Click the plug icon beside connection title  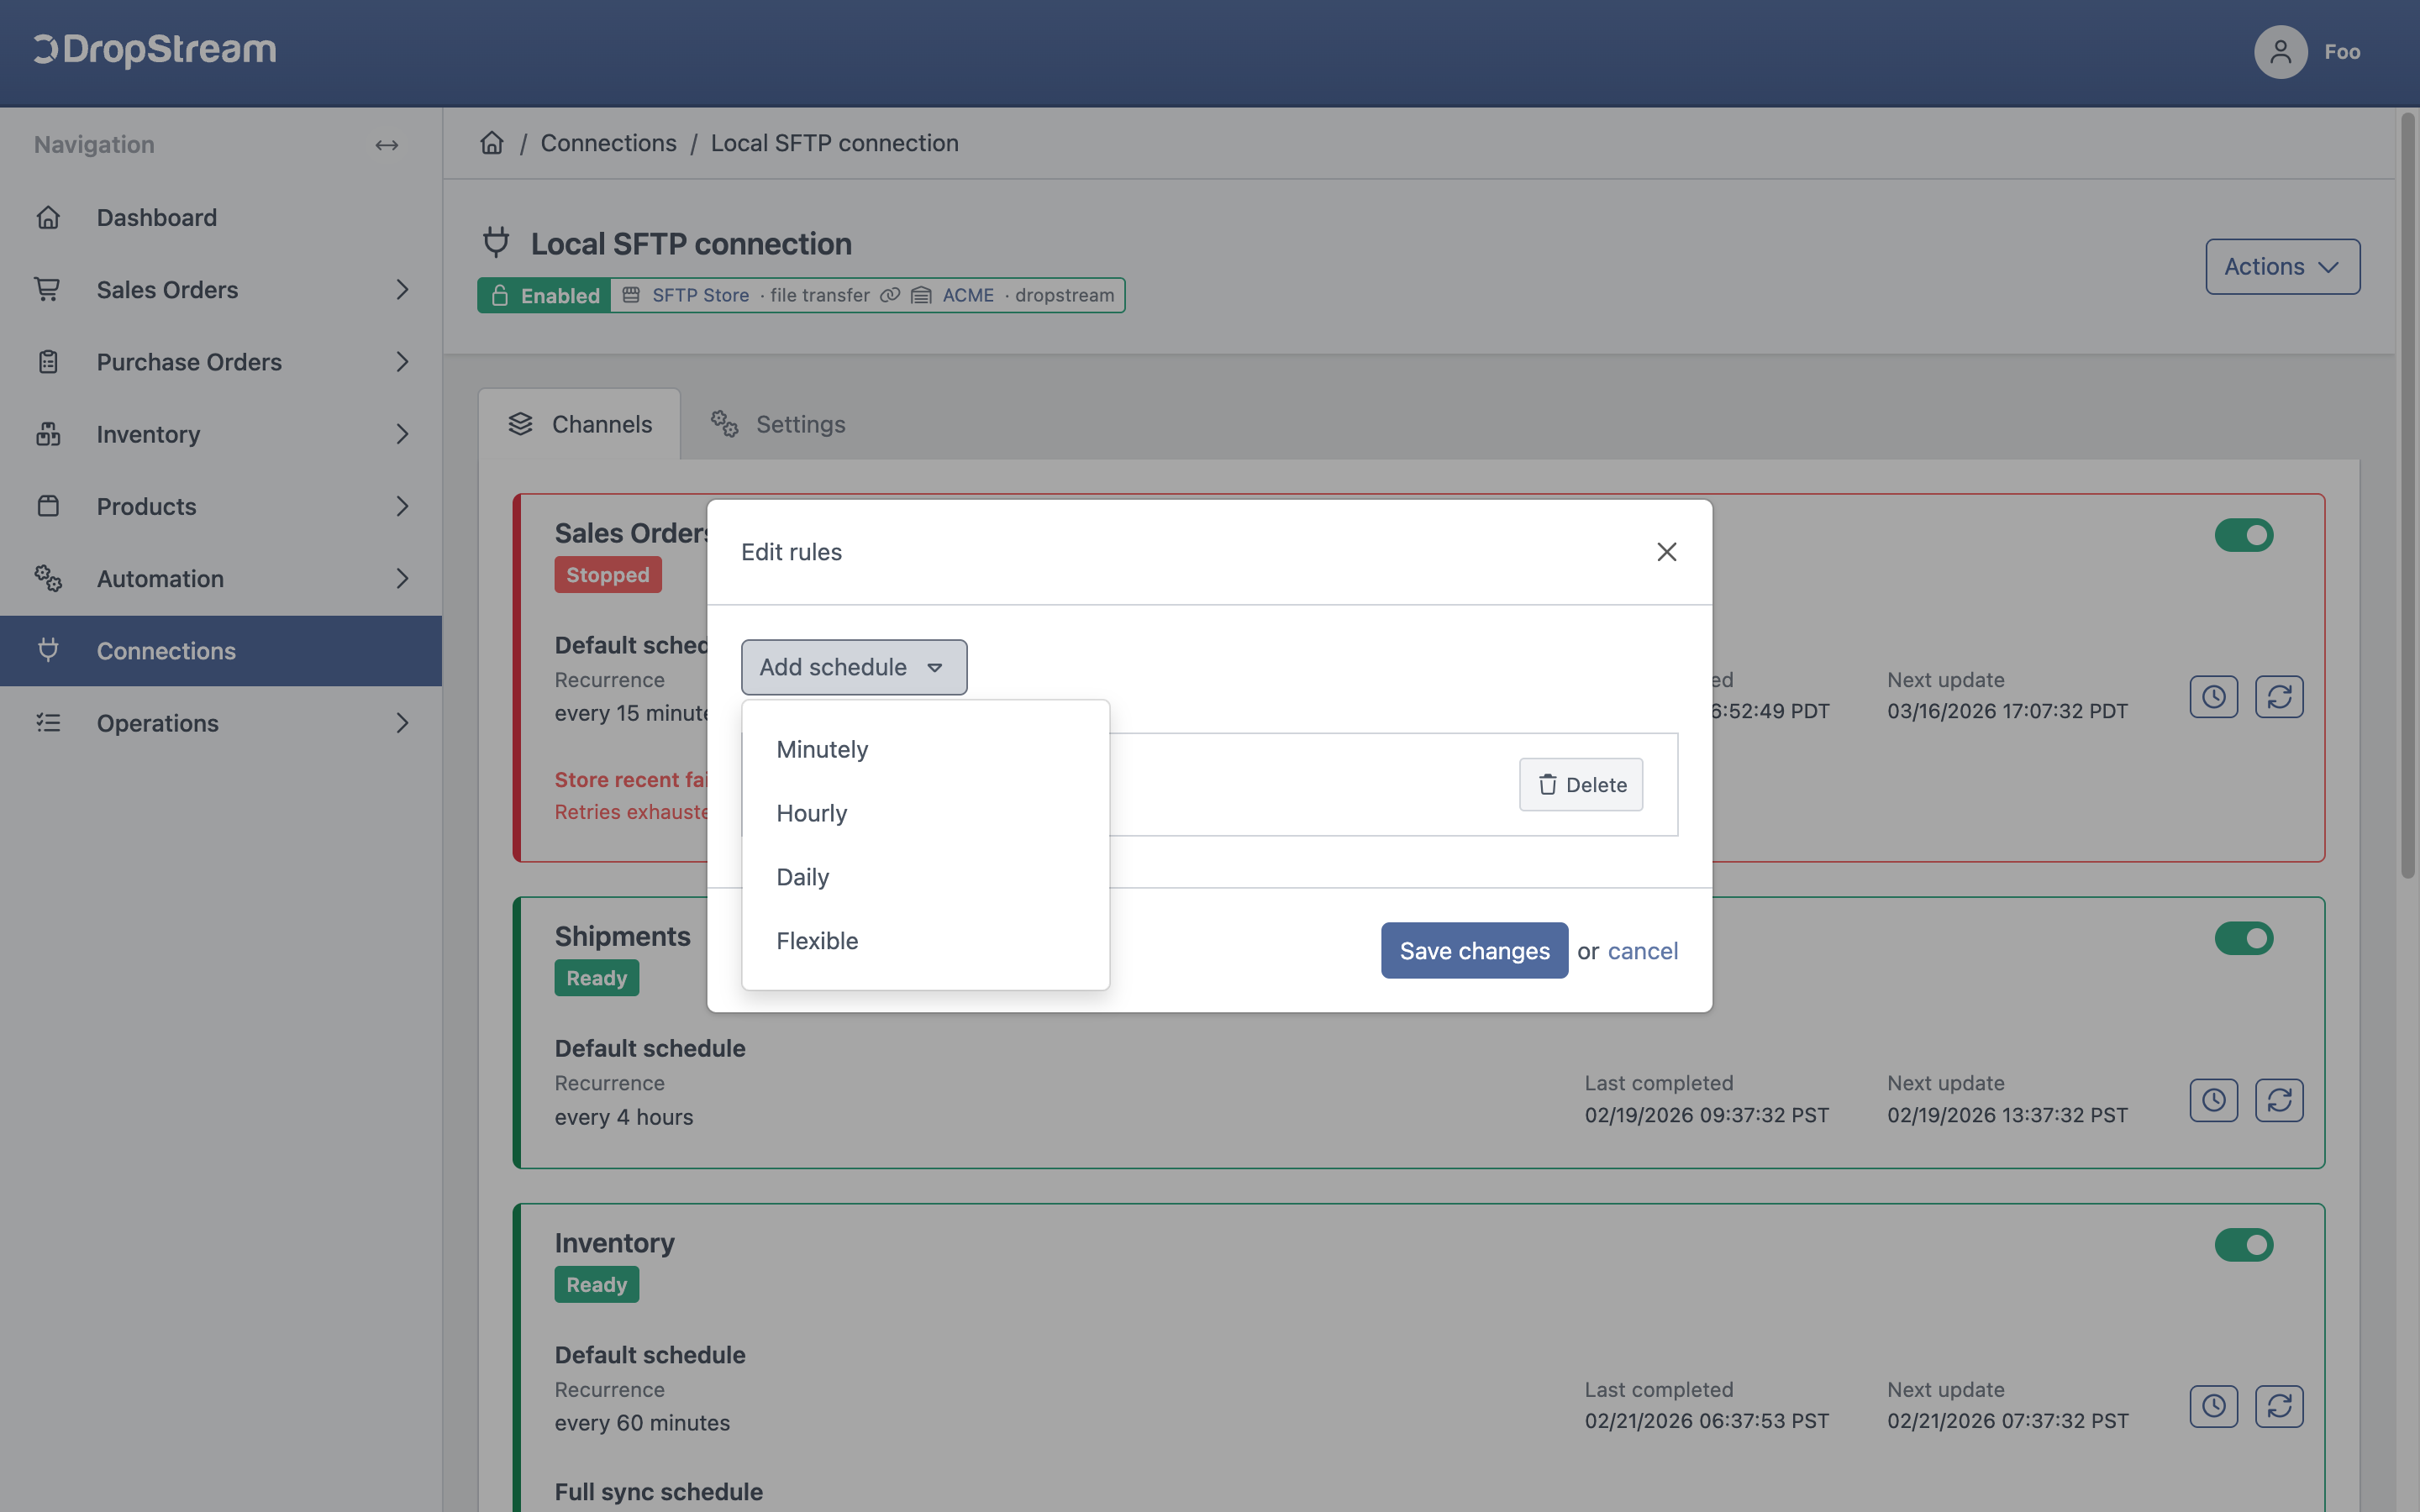[496, 242]
